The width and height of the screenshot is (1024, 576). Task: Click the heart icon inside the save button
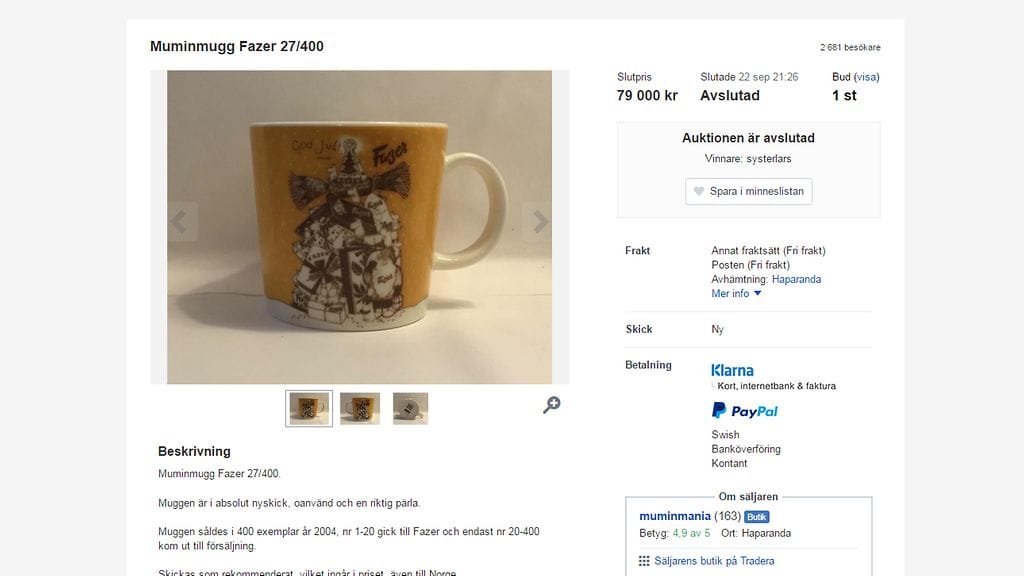pos(698,191)
